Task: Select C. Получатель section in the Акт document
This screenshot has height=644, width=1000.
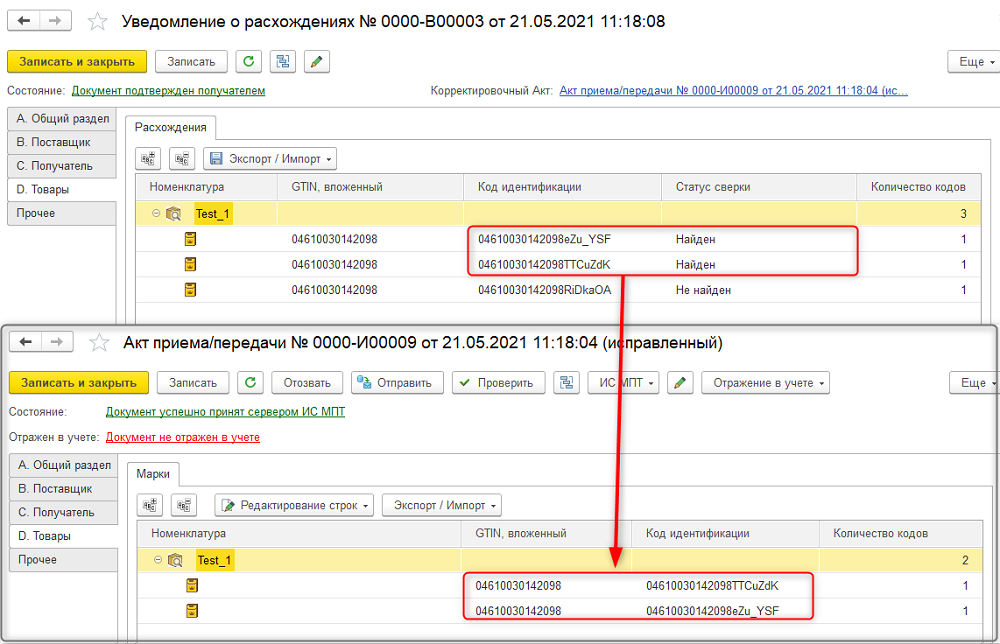Action: tap(64, 512)
